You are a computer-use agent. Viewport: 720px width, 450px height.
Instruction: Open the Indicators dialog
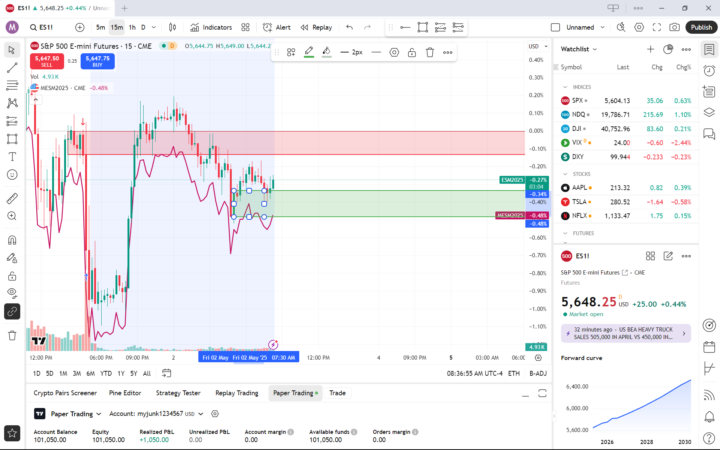211,28
